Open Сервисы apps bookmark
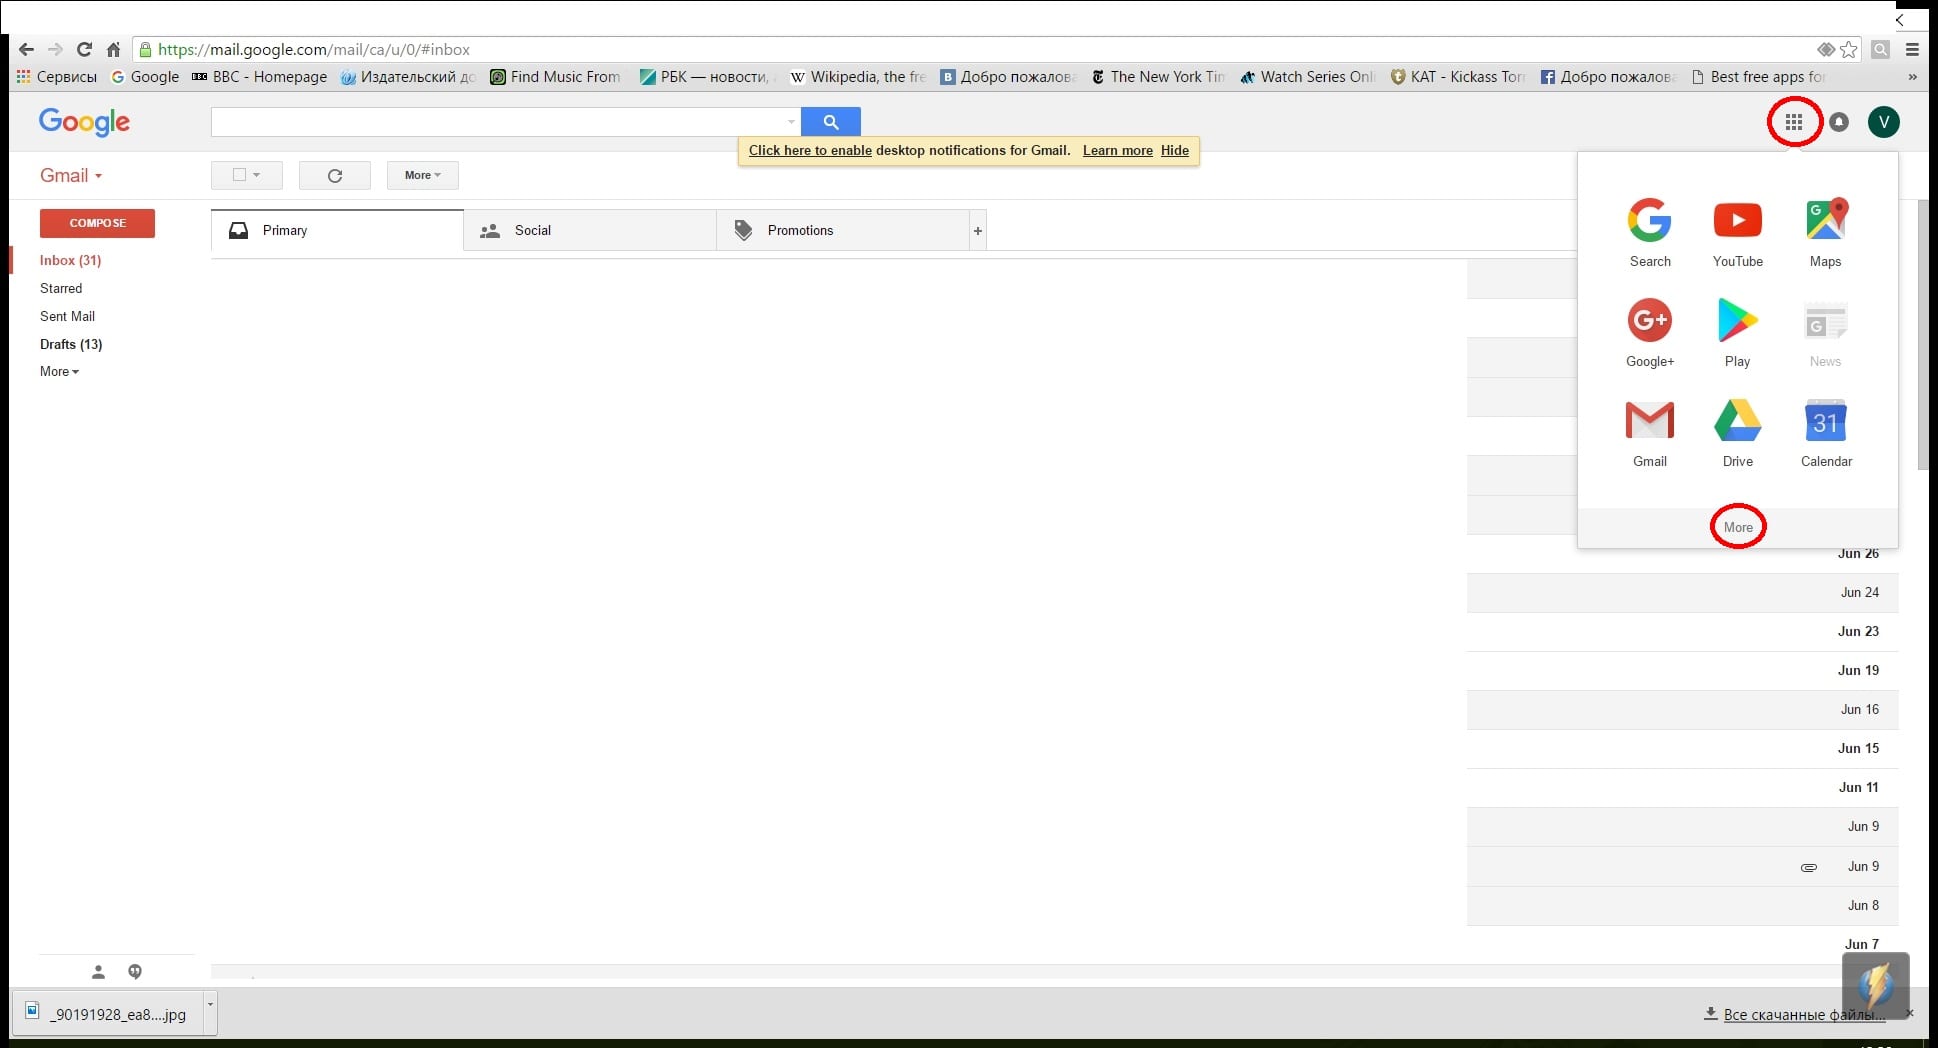Screen dimensions: 1938x1048 coord(57,77)
